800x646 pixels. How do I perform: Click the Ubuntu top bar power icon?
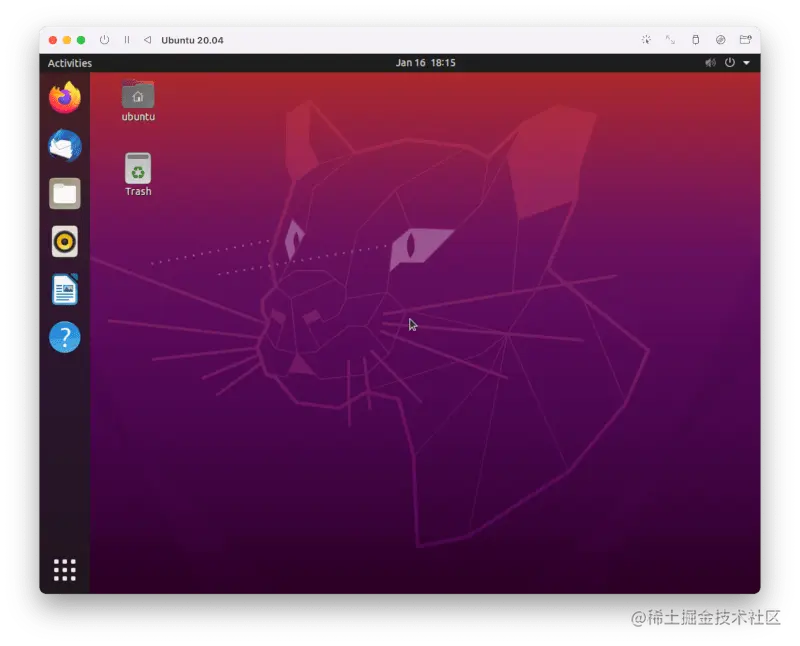[x=730, y=63]
